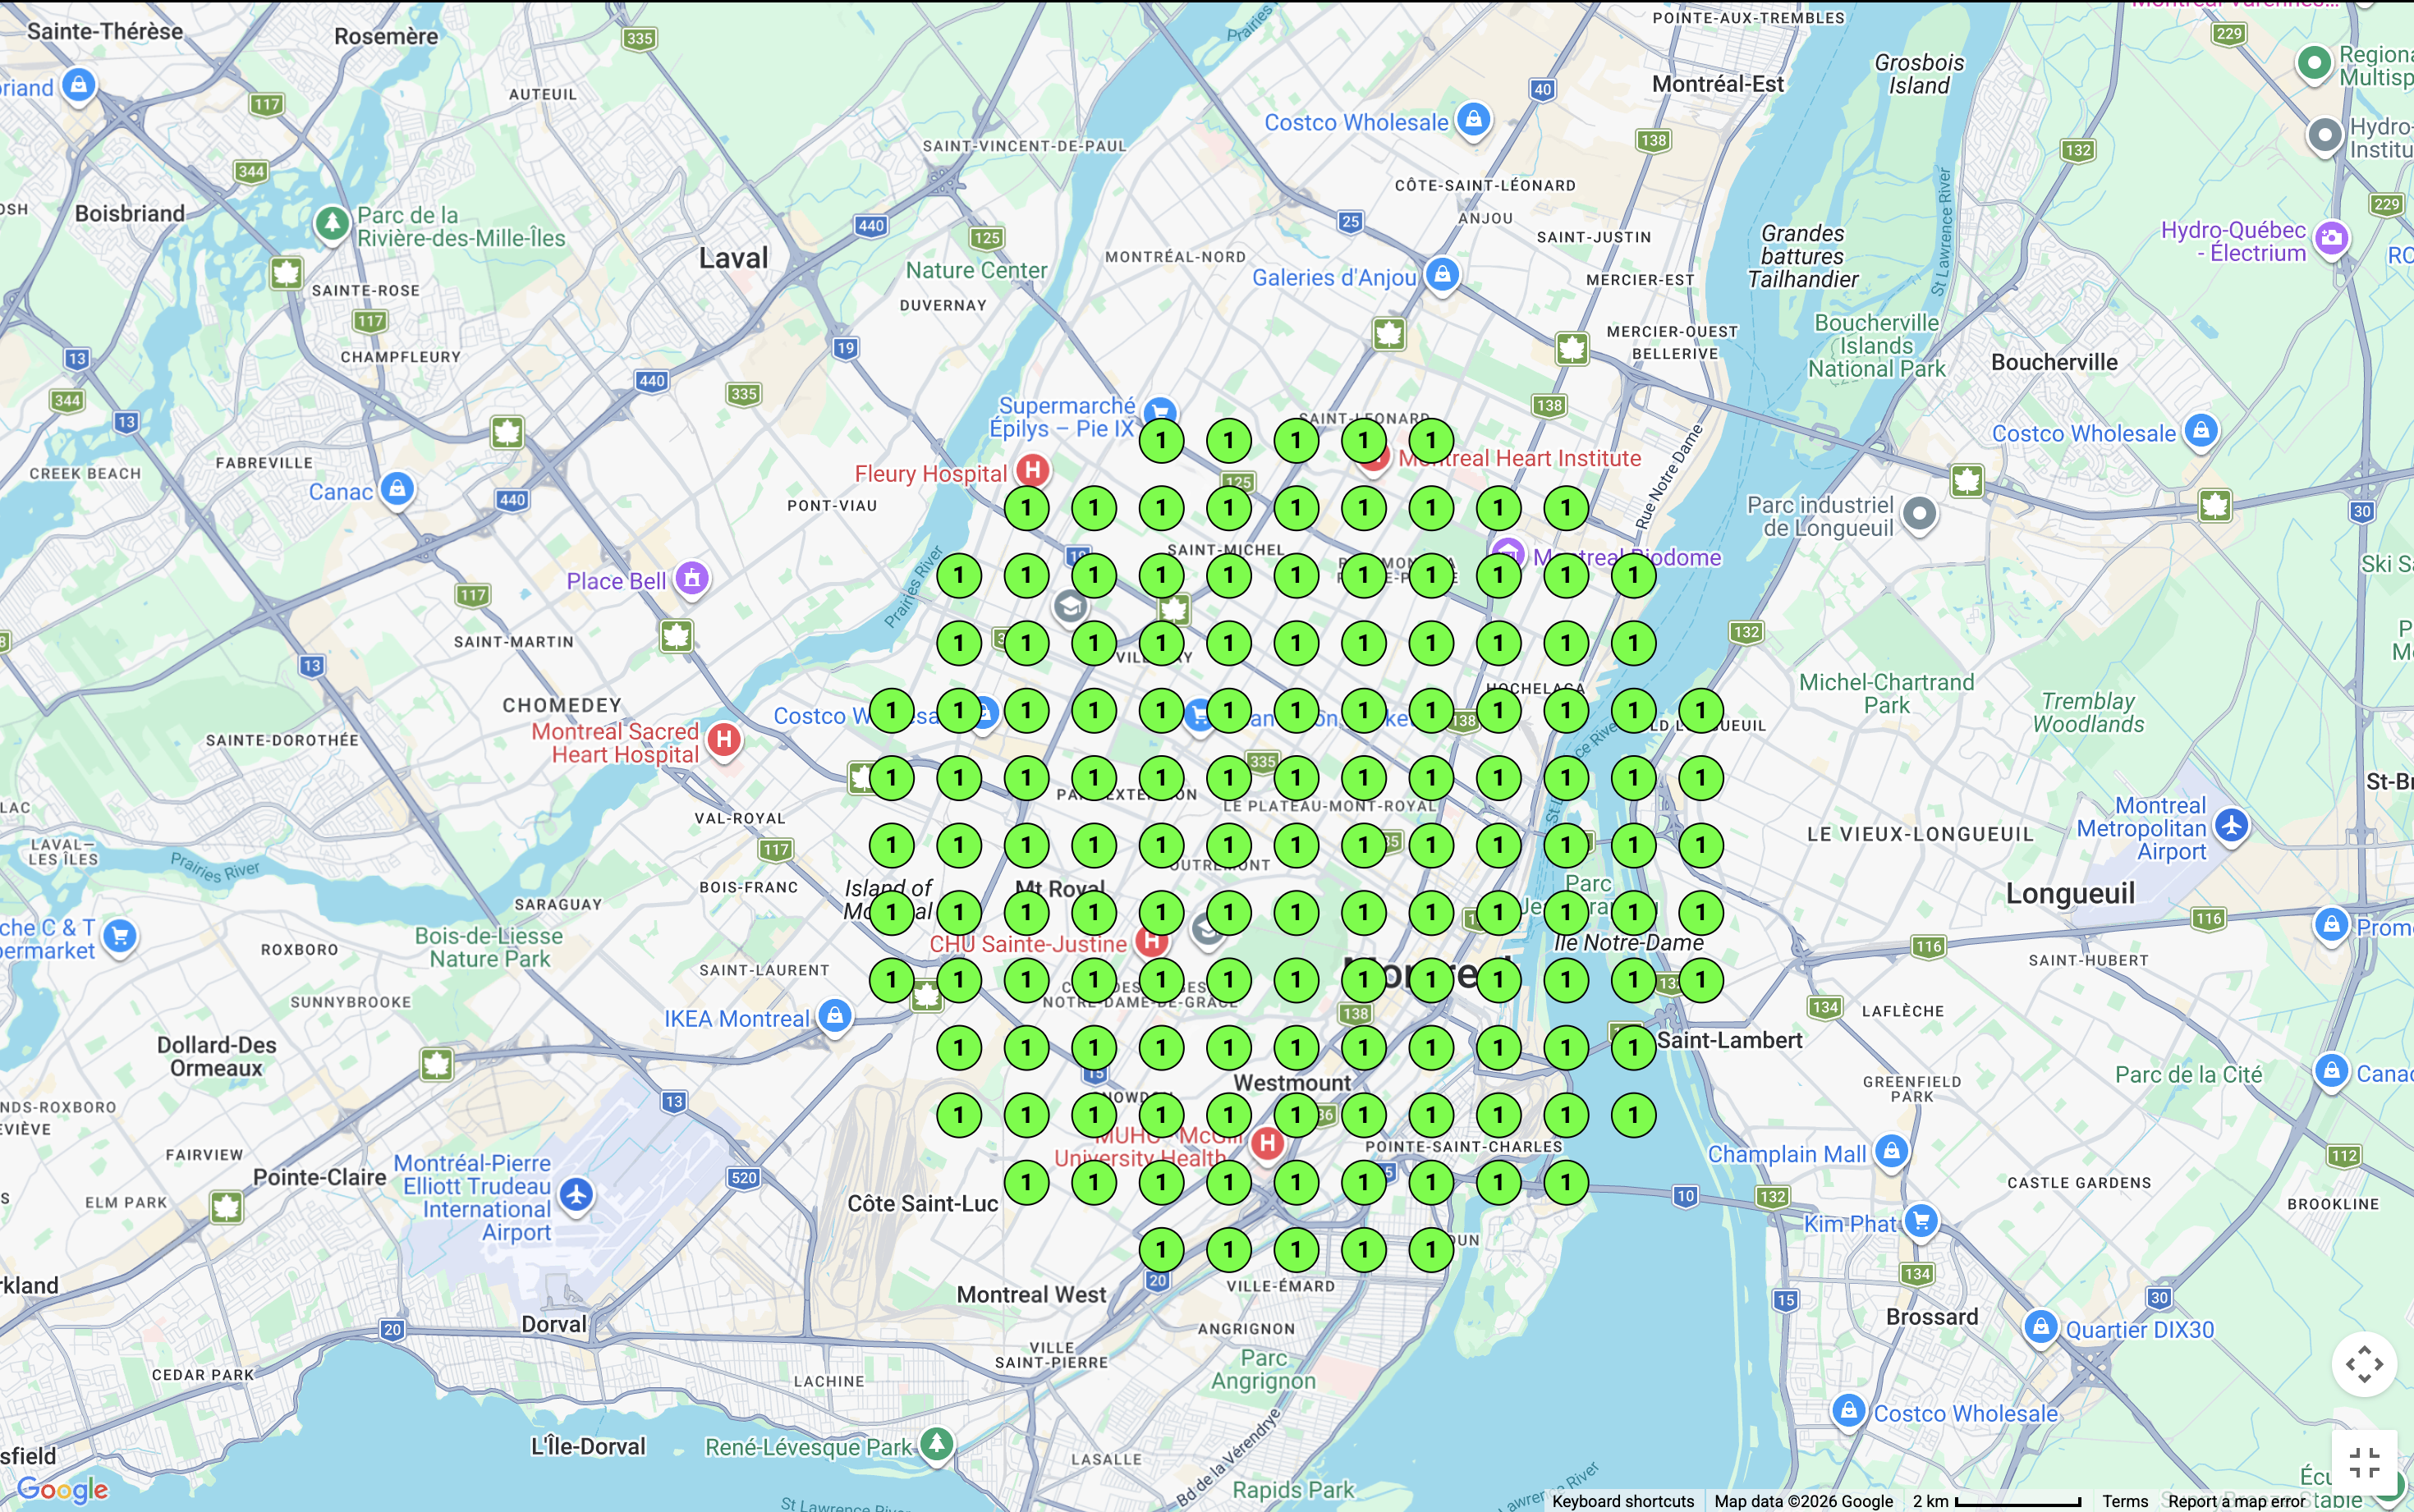Select Montreal Sacred Heart Hospital H icon
The height and width of the screenshot is (1512, 2414).
(724, 741)
